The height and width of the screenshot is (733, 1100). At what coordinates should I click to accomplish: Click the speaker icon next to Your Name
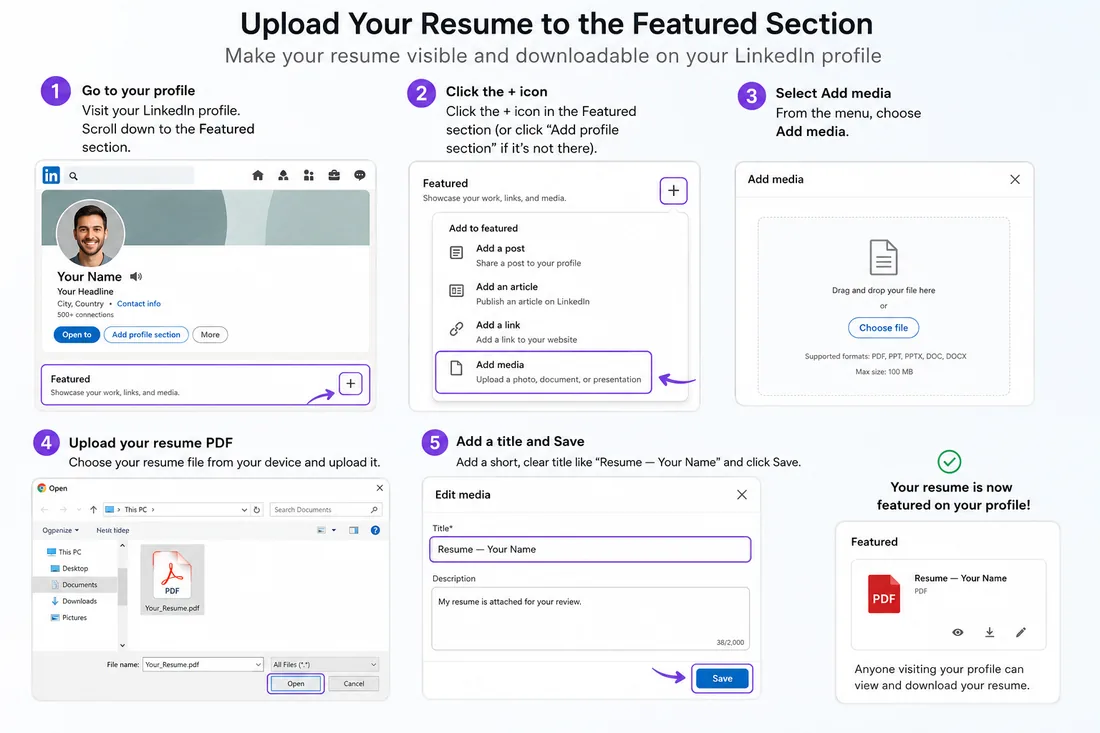coord(136,276)
